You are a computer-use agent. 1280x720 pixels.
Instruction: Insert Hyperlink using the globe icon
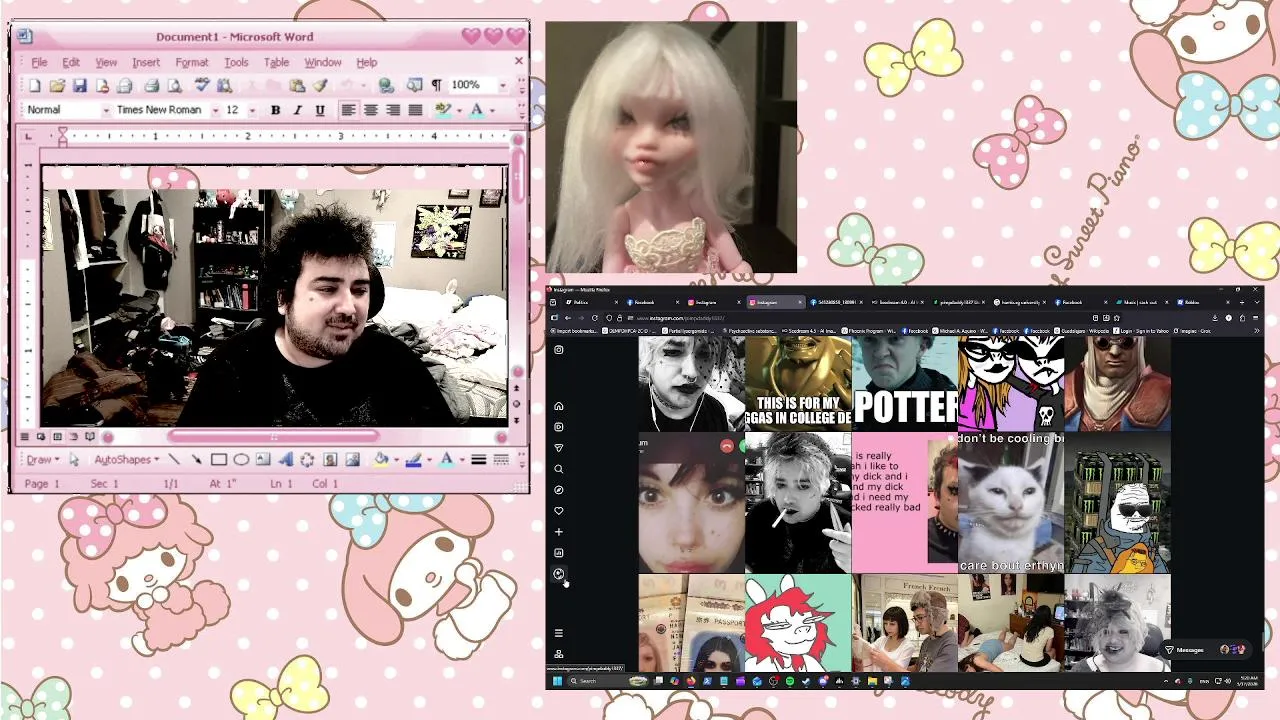point(386,86)
